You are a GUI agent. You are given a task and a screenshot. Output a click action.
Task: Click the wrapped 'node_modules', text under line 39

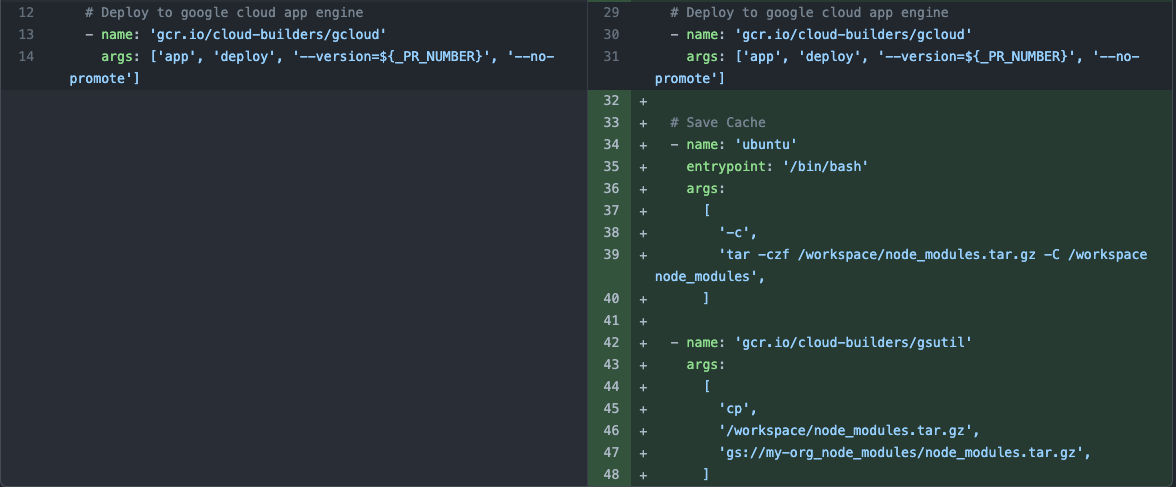pos(710,276)
